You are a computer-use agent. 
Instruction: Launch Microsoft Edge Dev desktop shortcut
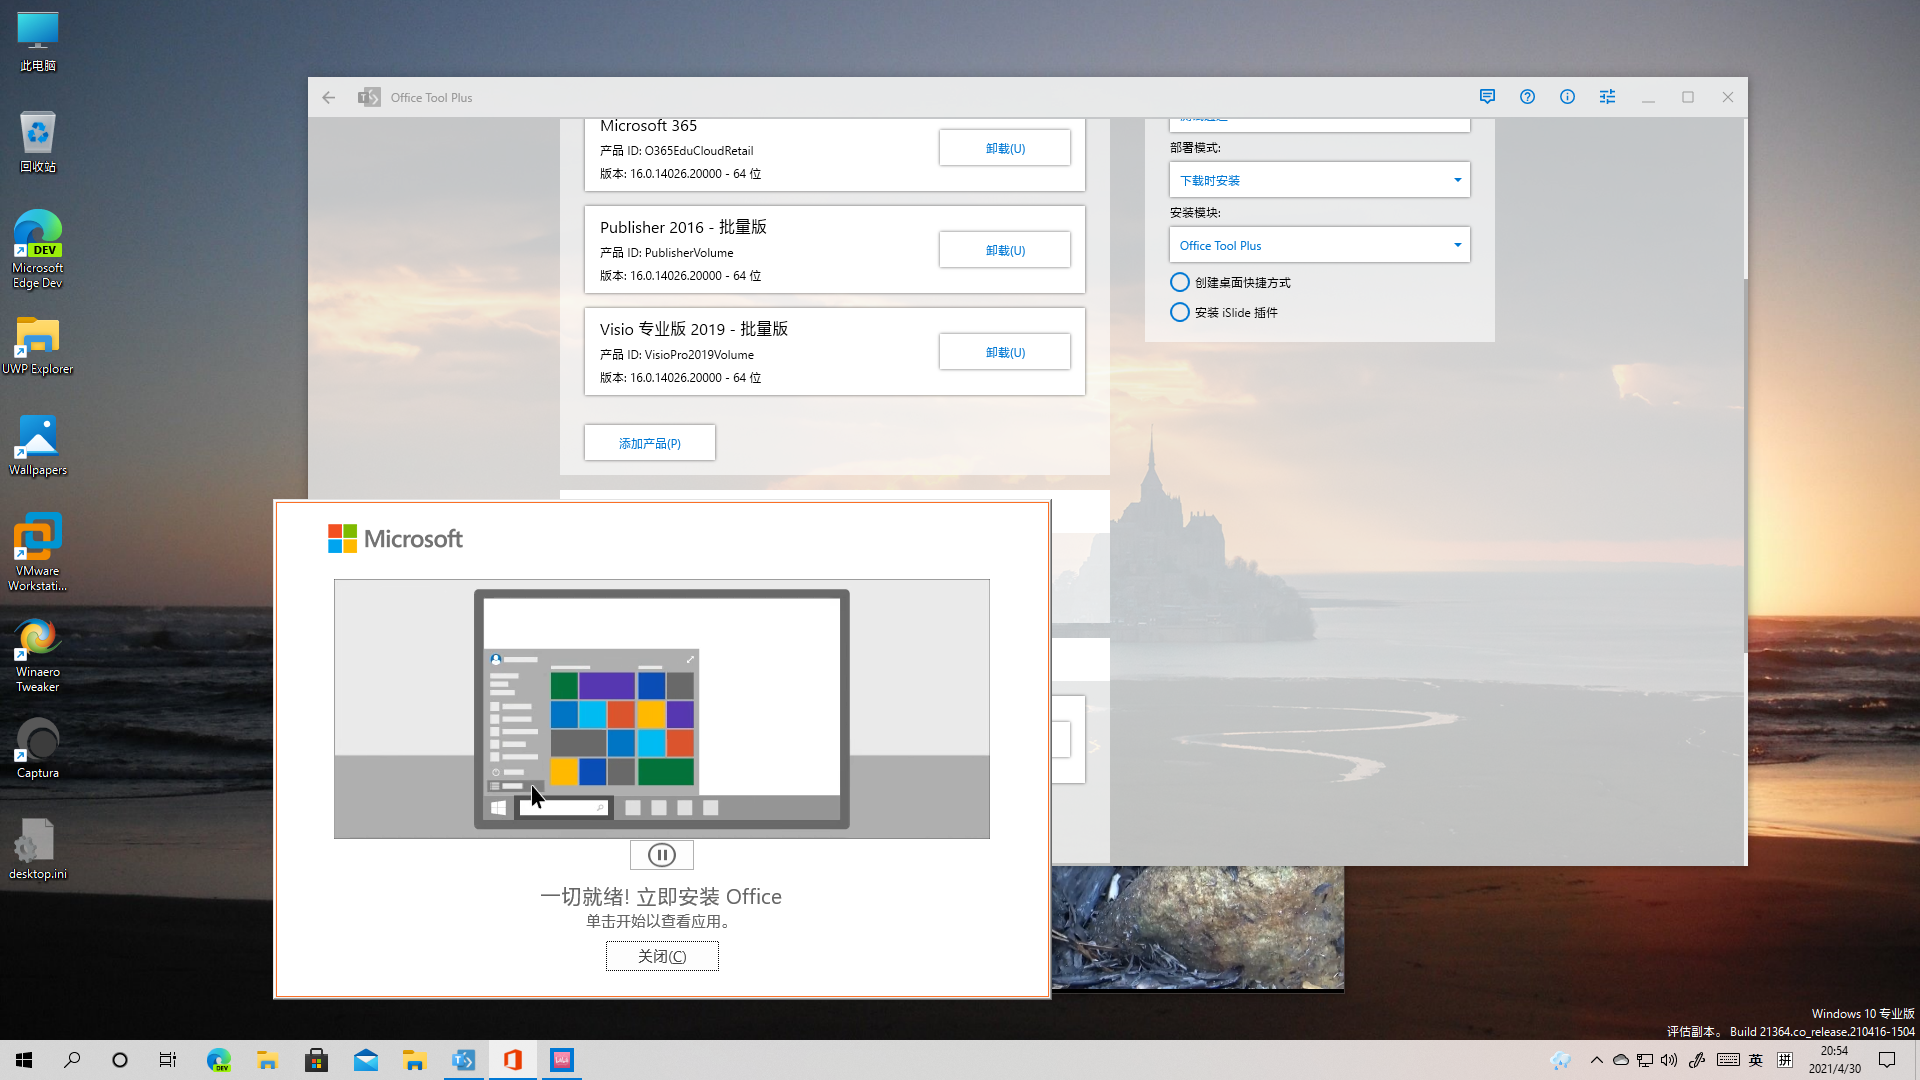38,250
